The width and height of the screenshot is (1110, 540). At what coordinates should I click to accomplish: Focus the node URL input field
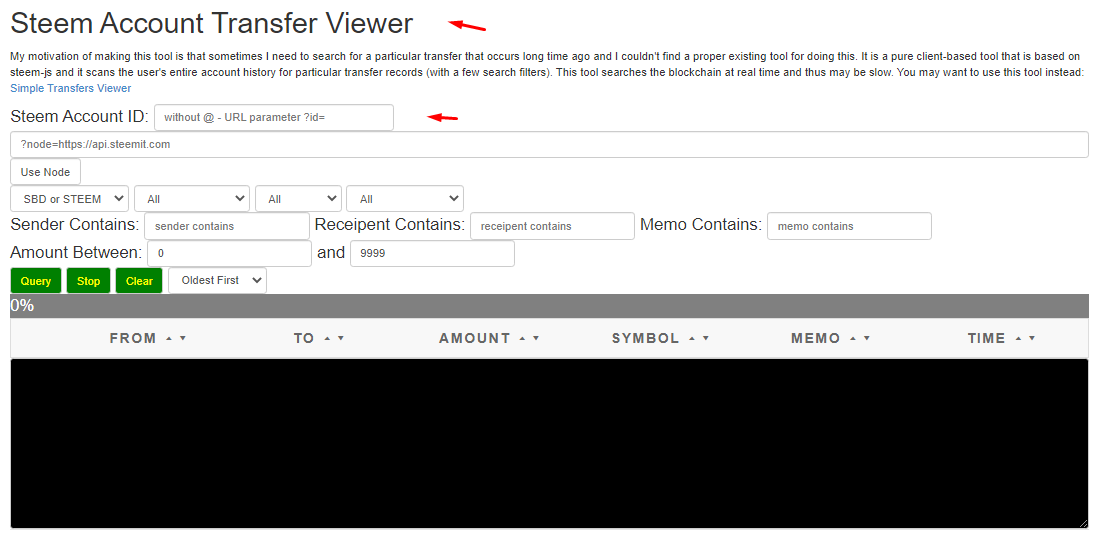pos(549,144)
